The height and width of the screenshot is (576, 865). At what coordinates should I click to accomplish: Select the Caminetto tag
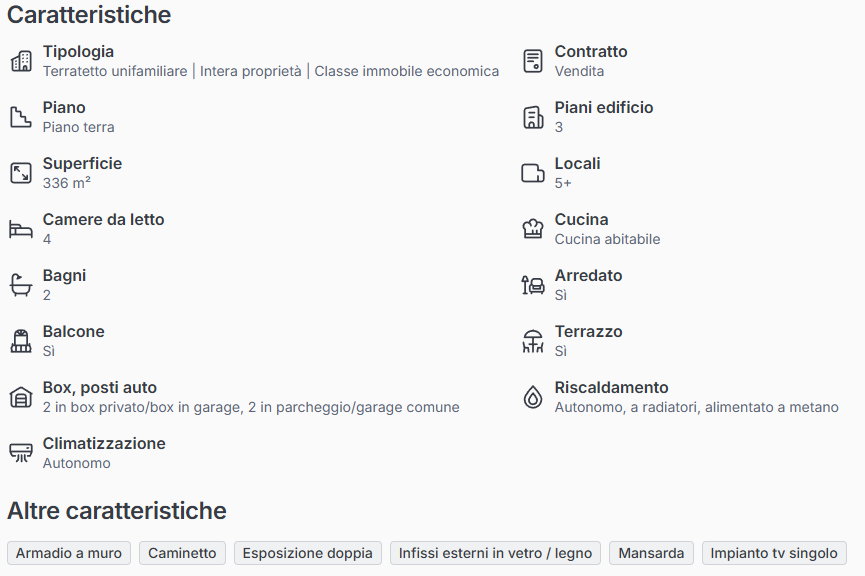(x=183, y=553)
